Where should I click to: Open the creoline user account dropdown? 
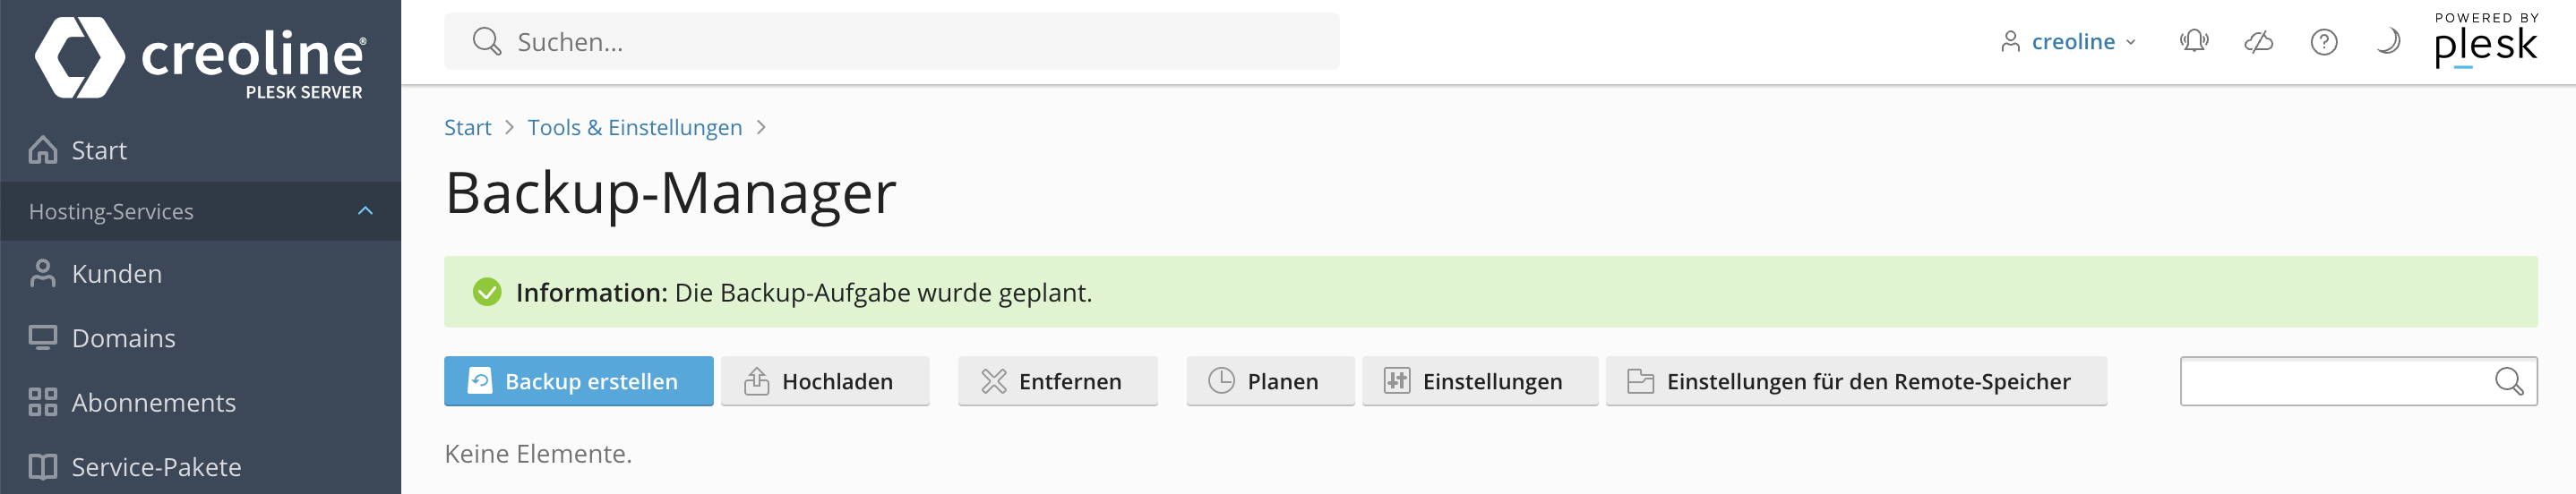tap(2069, 41)
